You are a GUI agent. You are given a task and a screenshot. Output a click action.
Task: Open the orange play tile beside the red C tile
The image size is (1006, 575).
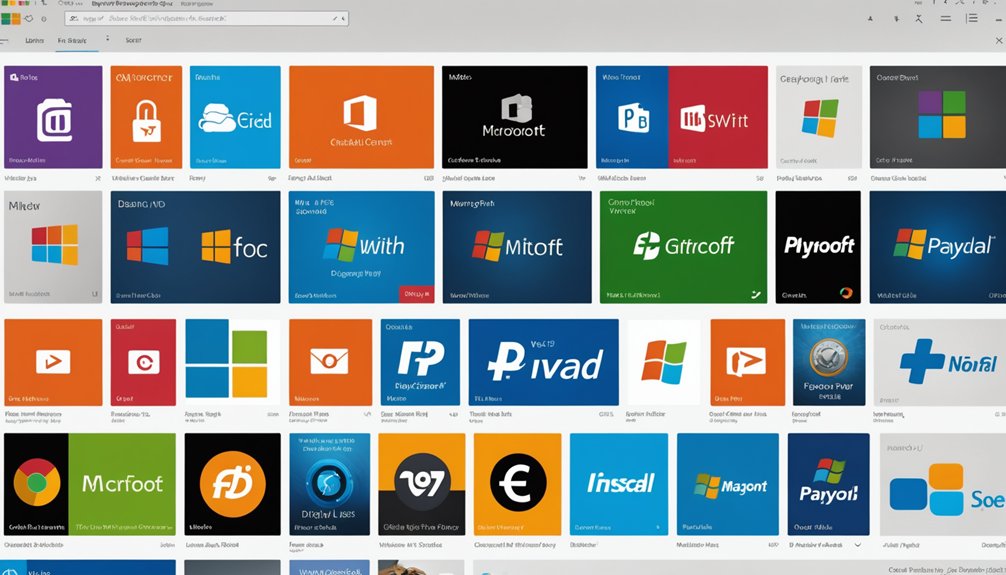[x=53, y=362]
